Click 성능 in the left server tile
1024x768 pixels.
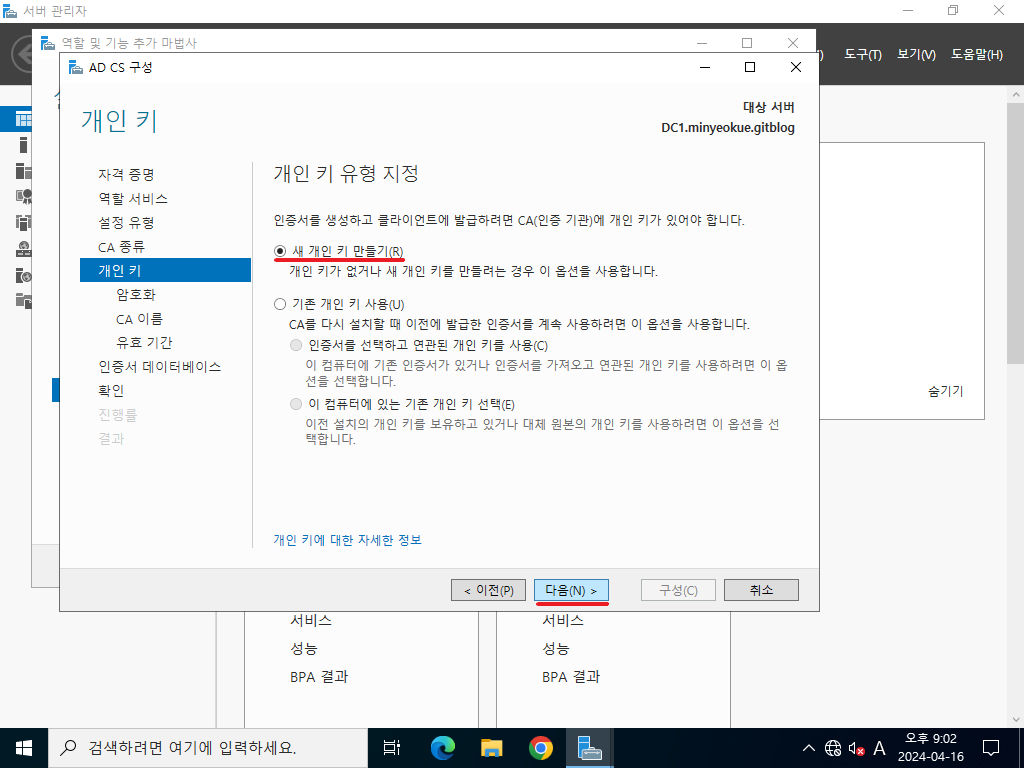coord(304,648)
